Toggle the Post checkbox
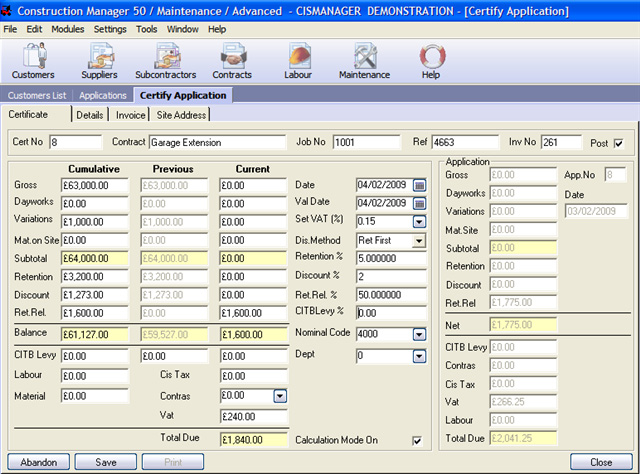Screen dimensions: 640x474 [619, 143]
